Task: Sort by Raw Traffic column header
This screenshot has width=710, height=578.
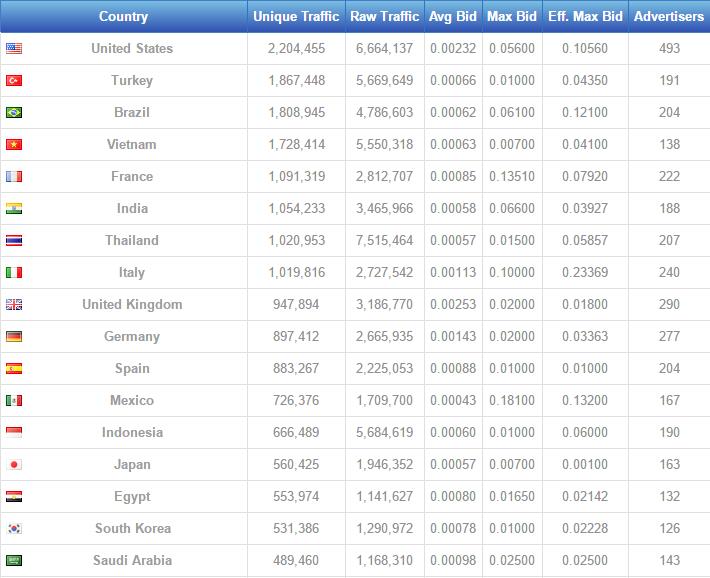Action: (385, 16)
